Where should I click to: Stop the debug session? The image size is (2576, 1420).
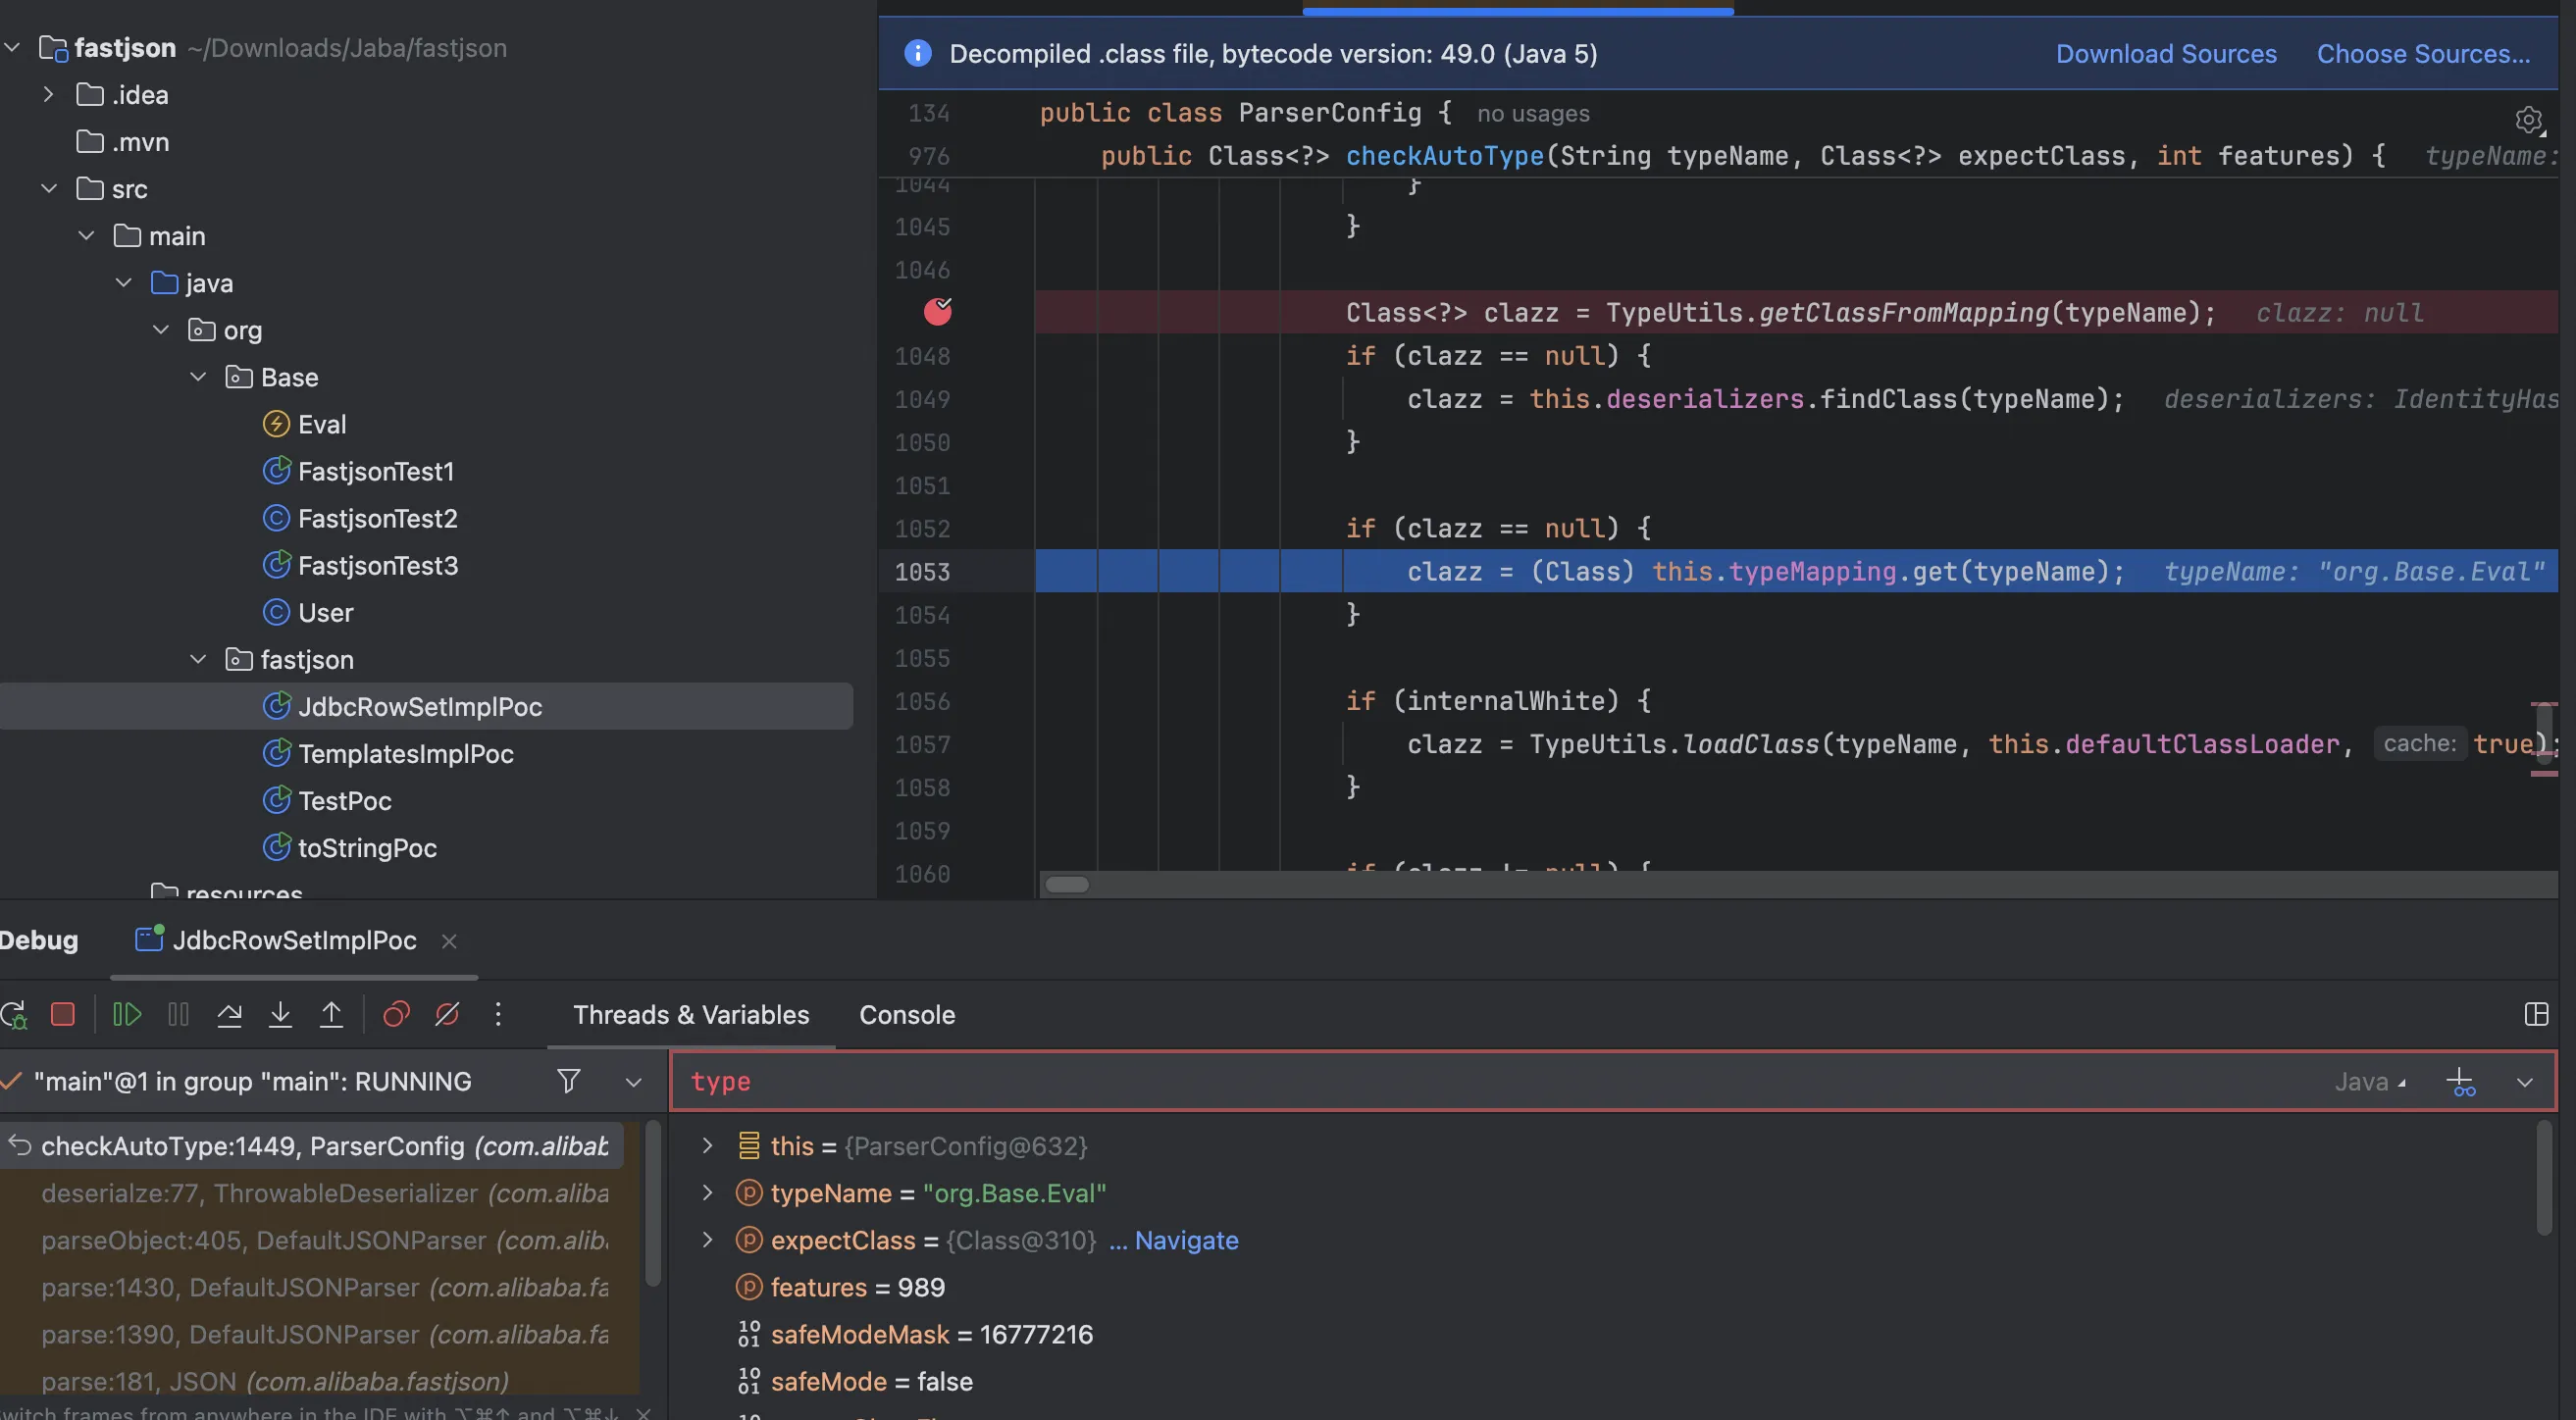pos(63,1015)
